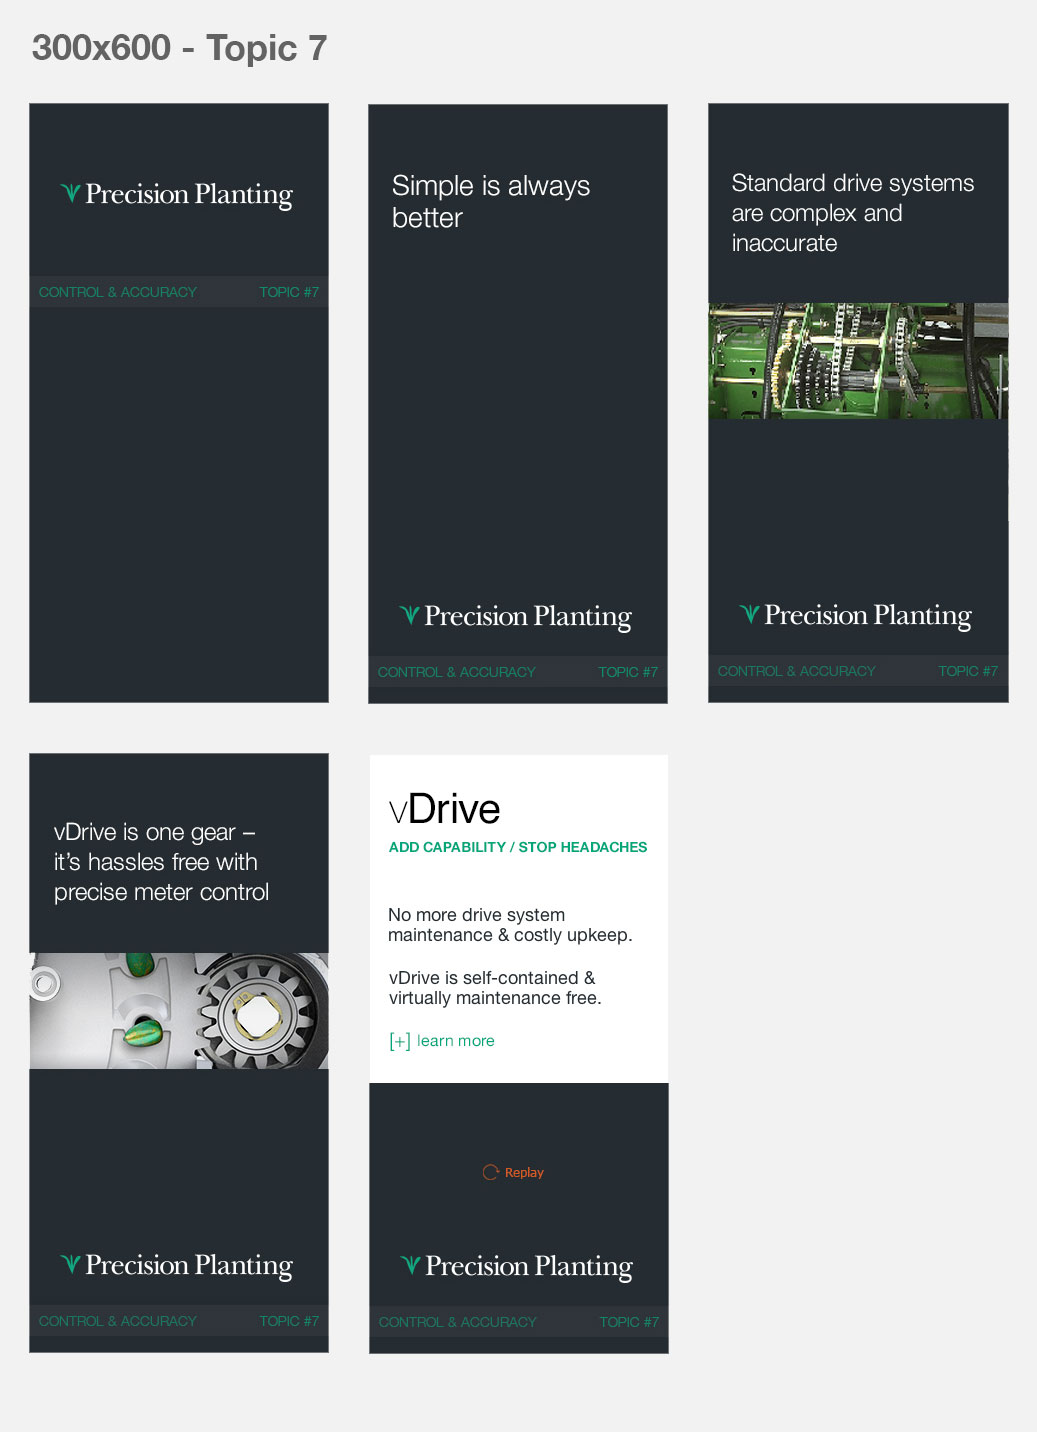
Task: Click 'CONTROL & ACCURACY' below the top-left logo
Action: point(118,292)
